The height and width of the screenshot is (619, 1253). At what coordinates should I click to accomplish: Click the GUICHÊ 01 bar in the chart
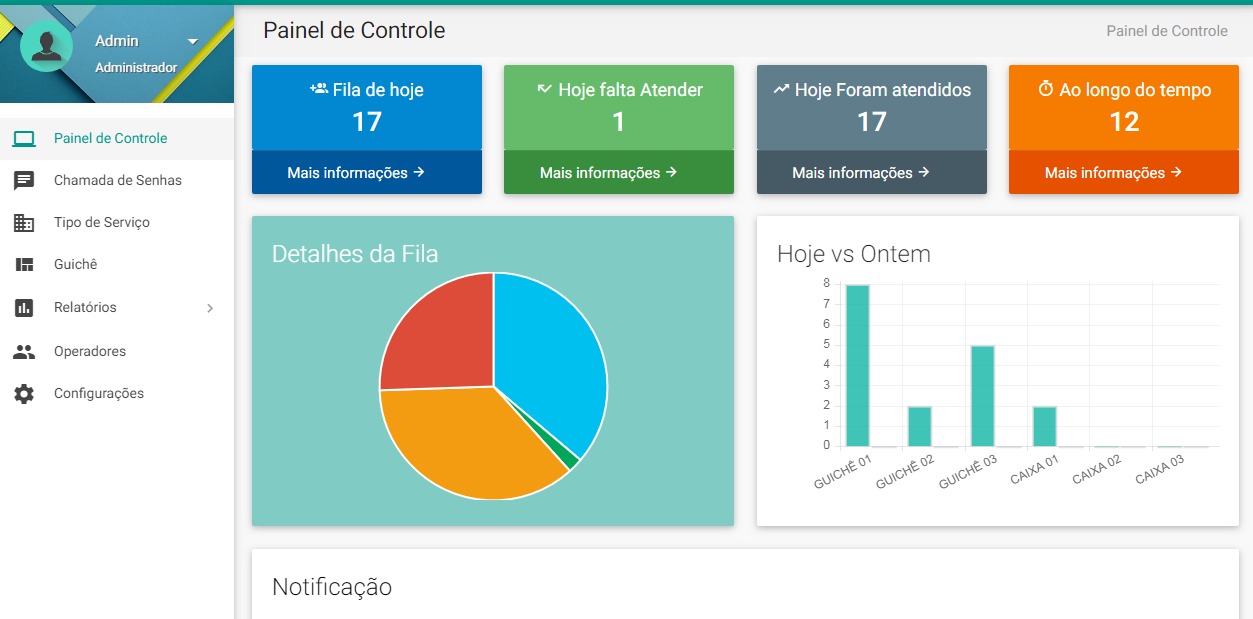coord(858,366)
